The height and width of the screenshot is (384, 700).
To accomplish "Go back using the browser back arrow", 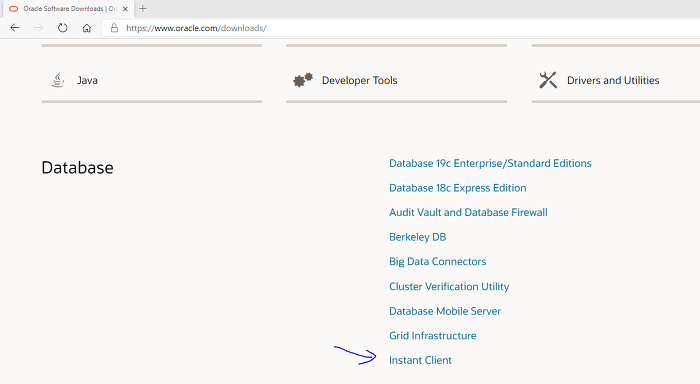I will point(15,28).
